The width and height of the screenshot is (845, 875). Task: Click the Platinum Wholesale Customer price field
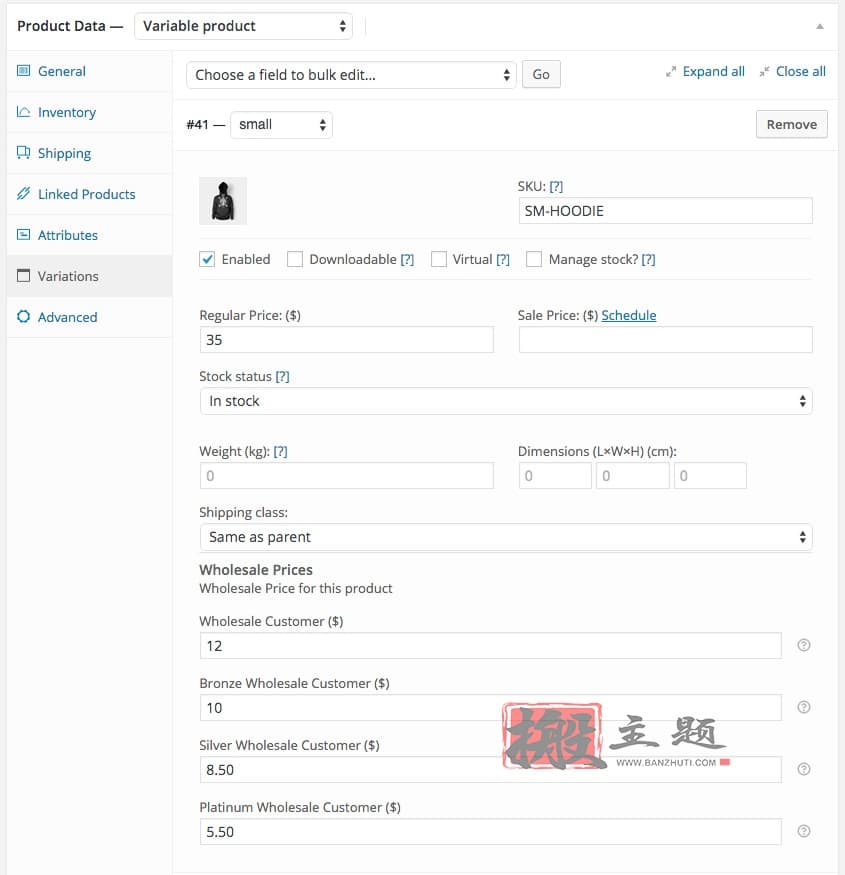click(x=491, y=831)
